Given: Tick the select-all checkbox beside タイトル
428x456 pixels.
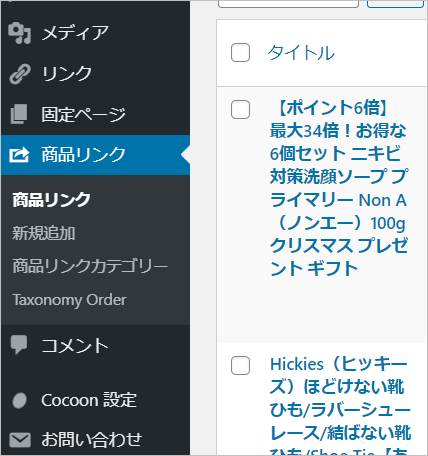Looking at the screenshot, I should coord(240,52).
